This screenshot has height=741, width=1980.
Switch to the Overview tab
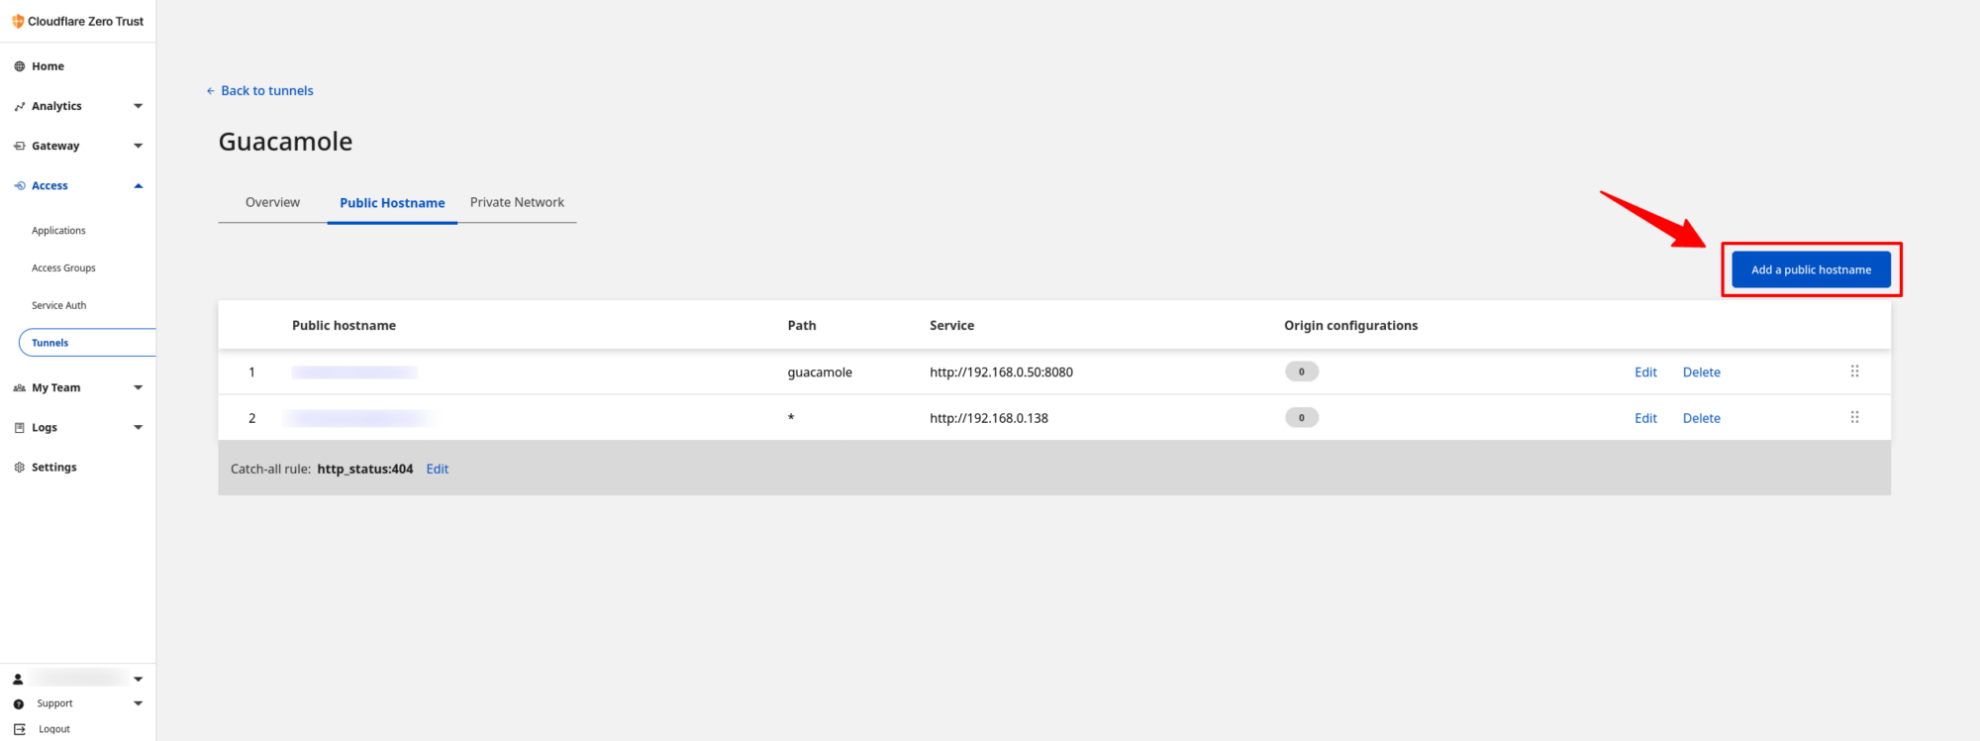[x=271, y=202]
